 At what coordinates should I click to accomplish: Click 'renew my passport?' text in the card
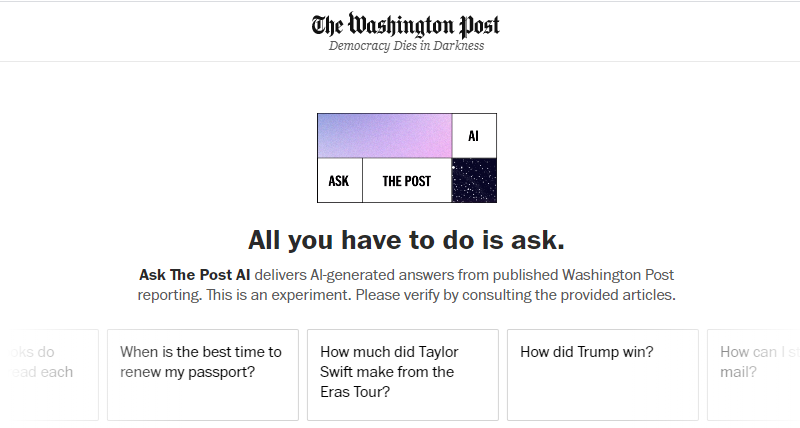[187, 372]
